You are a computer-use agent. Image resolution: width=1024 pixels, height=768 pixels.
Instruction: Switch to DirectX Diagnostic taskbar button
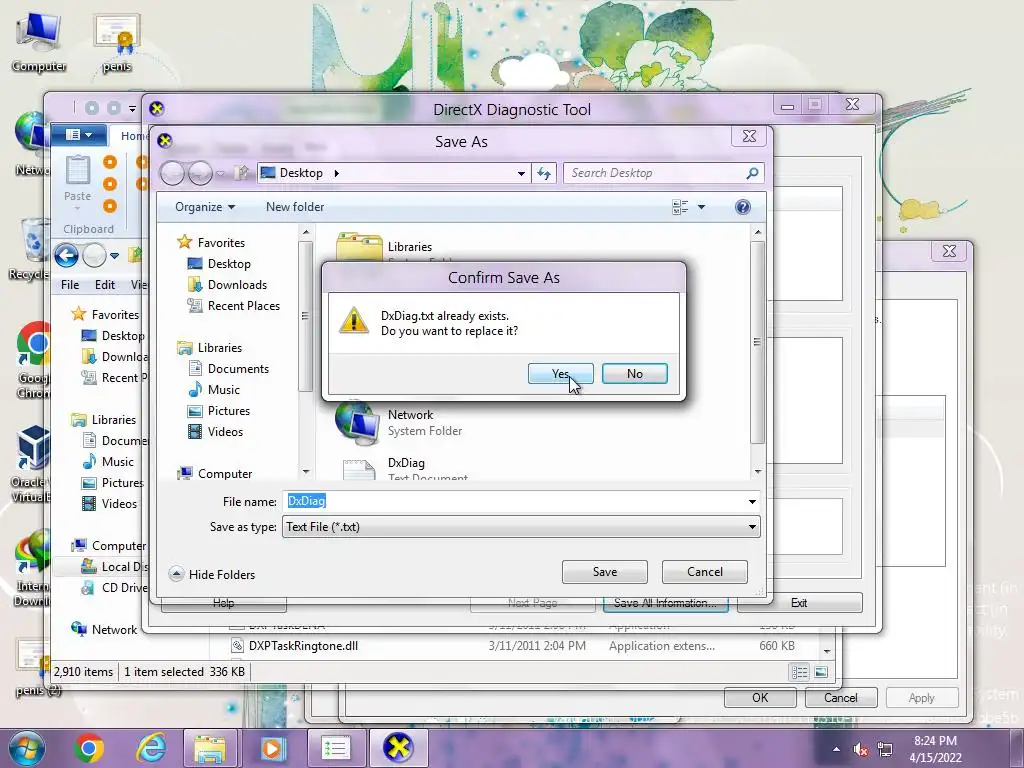tap(399, 748)
